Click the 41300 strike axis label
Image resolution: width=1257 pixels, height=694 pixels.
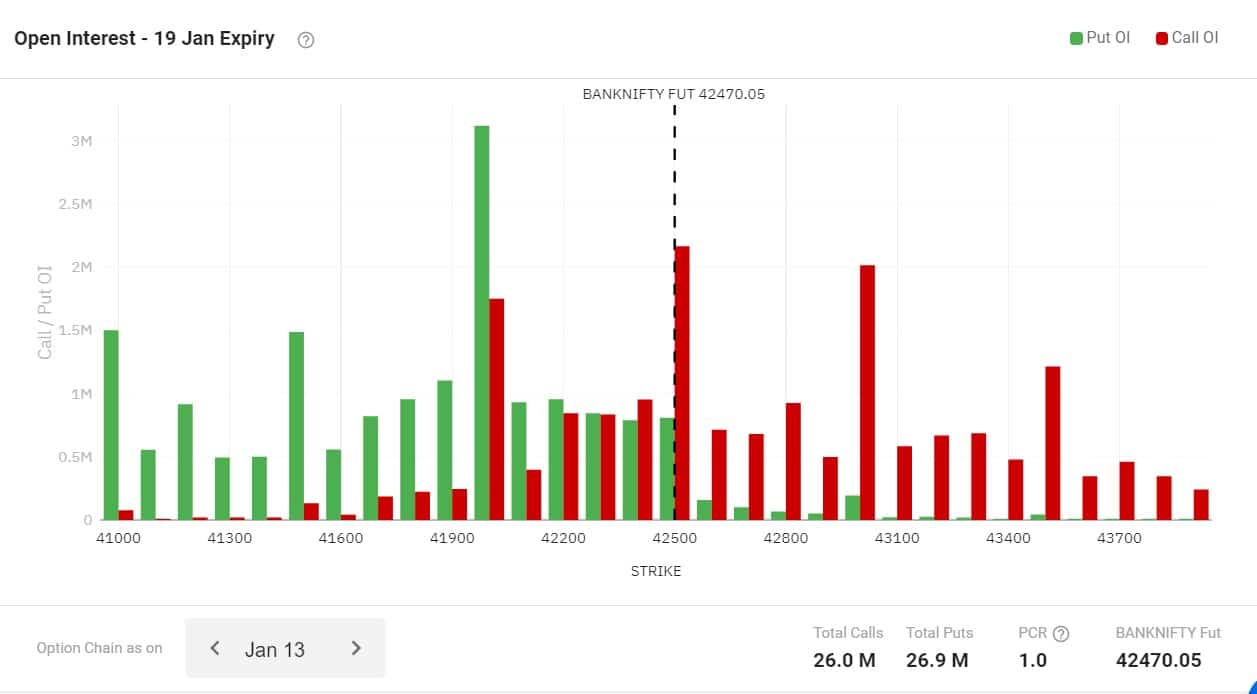pos(229,538)
